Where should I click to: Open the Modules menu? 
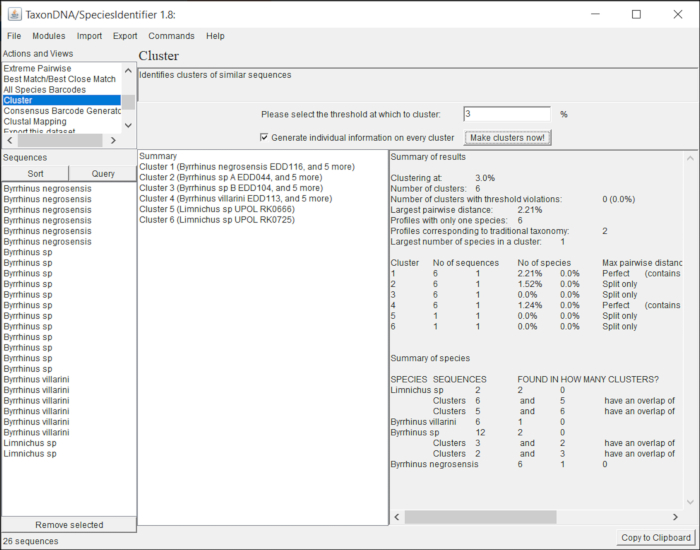(49, 36)
